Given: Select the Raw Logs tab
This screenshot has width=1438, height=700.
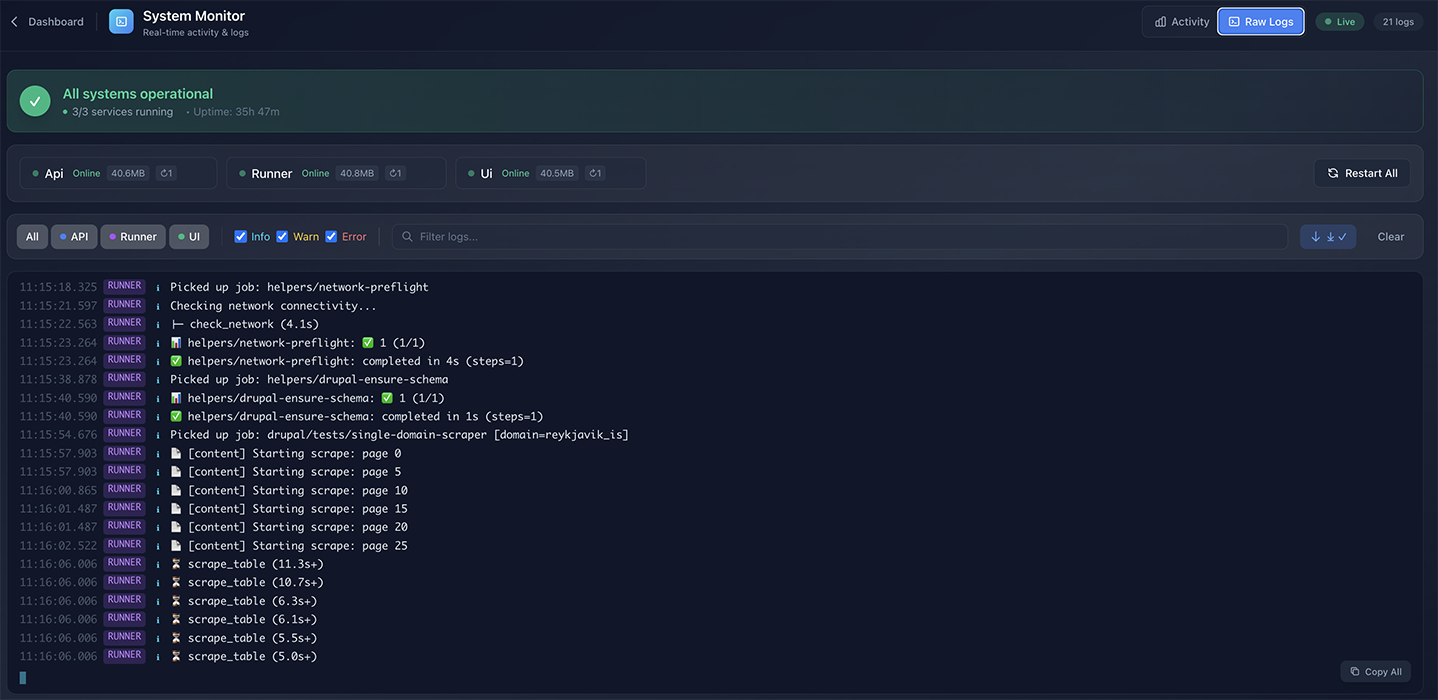Looking at the screenshot, I should 1260,22.
